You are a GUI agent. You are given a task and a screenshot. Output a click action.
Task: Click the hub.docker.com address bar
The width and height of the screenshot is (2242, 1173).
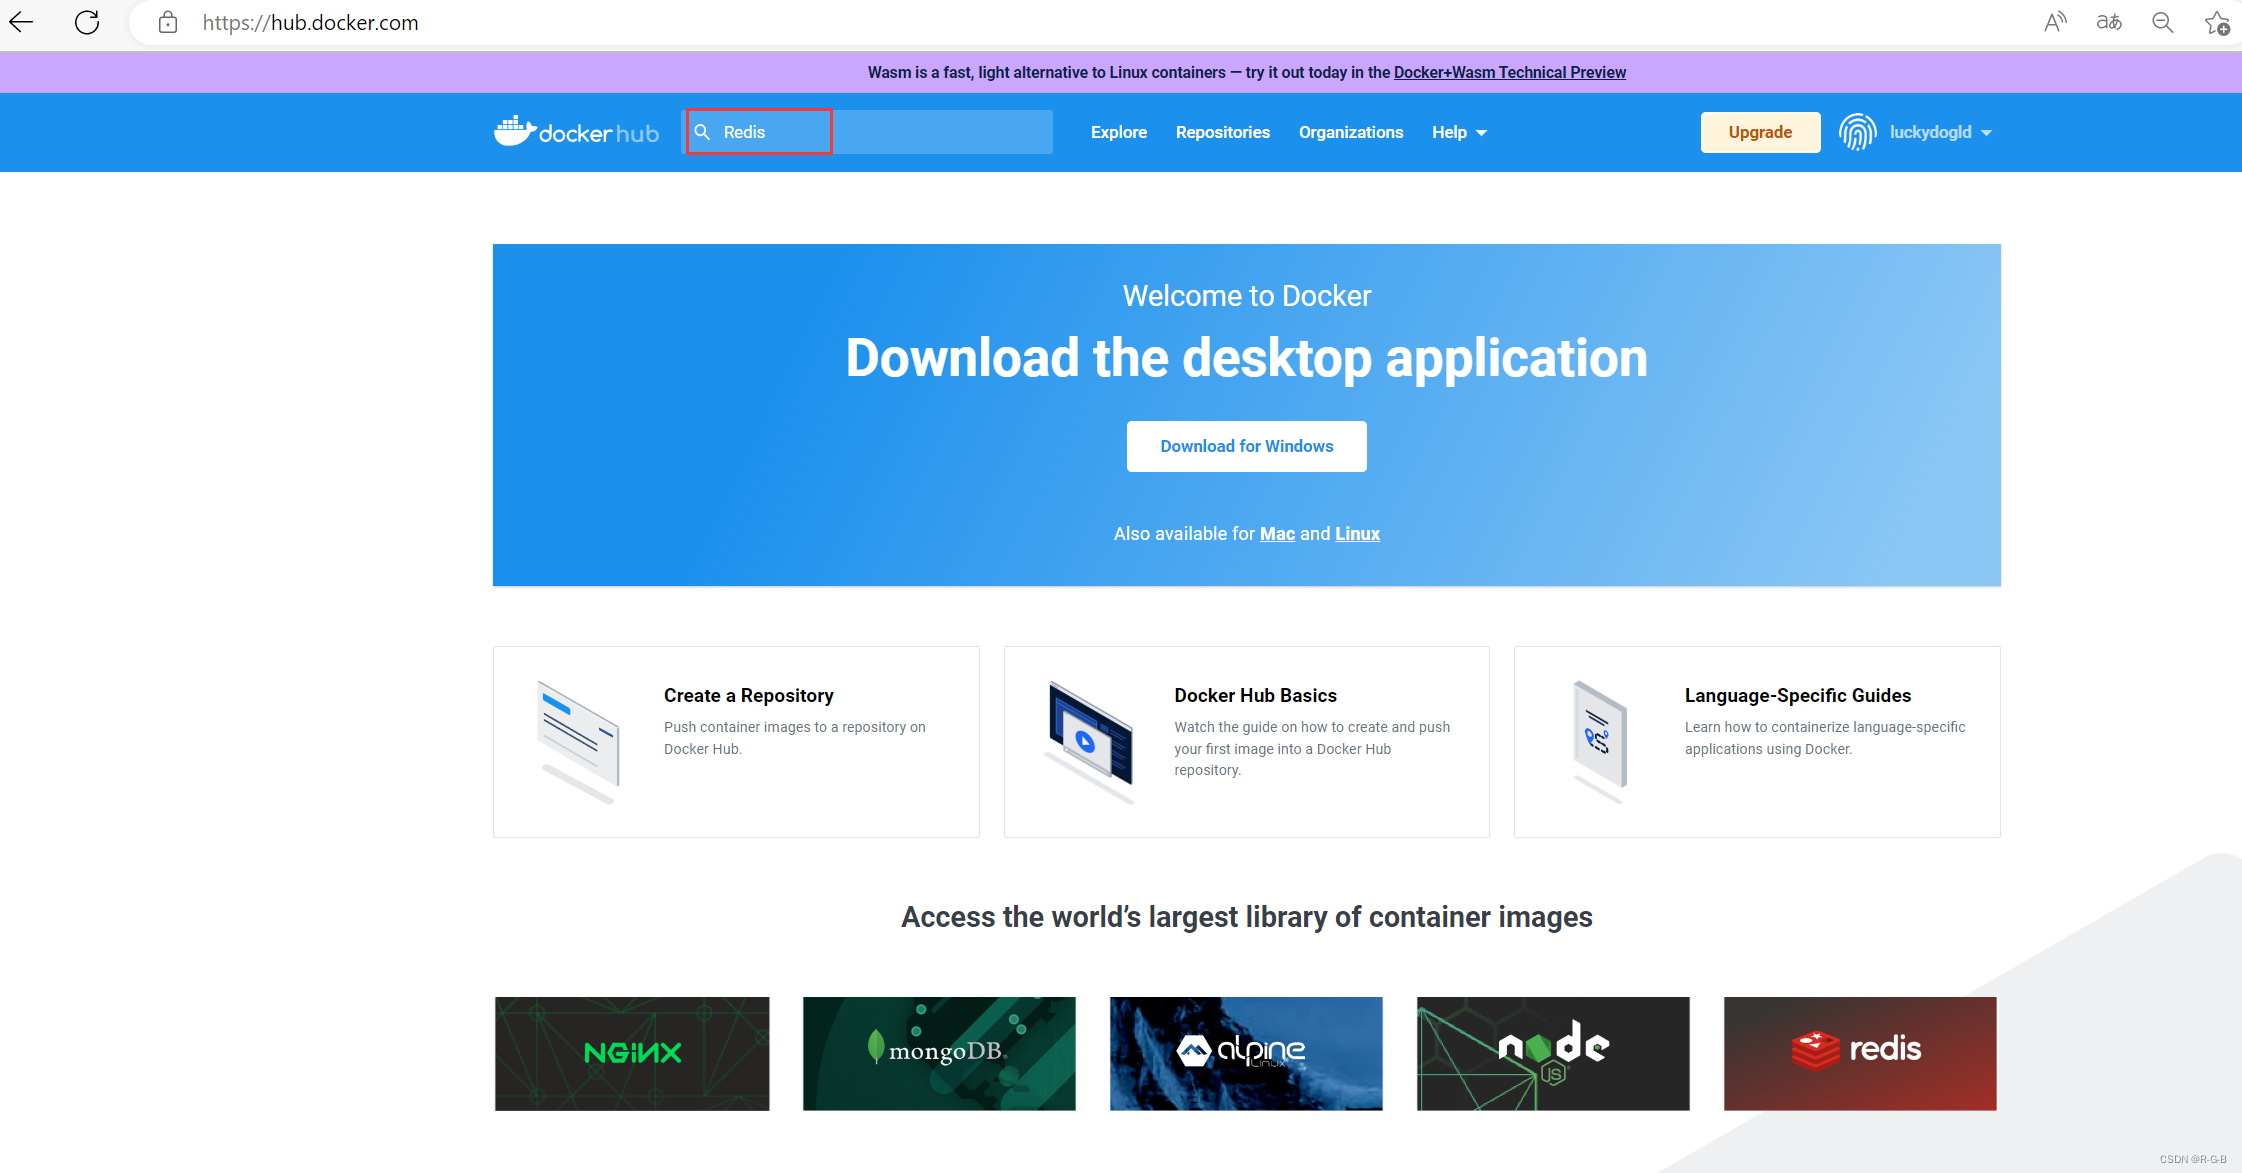(310, 22)
